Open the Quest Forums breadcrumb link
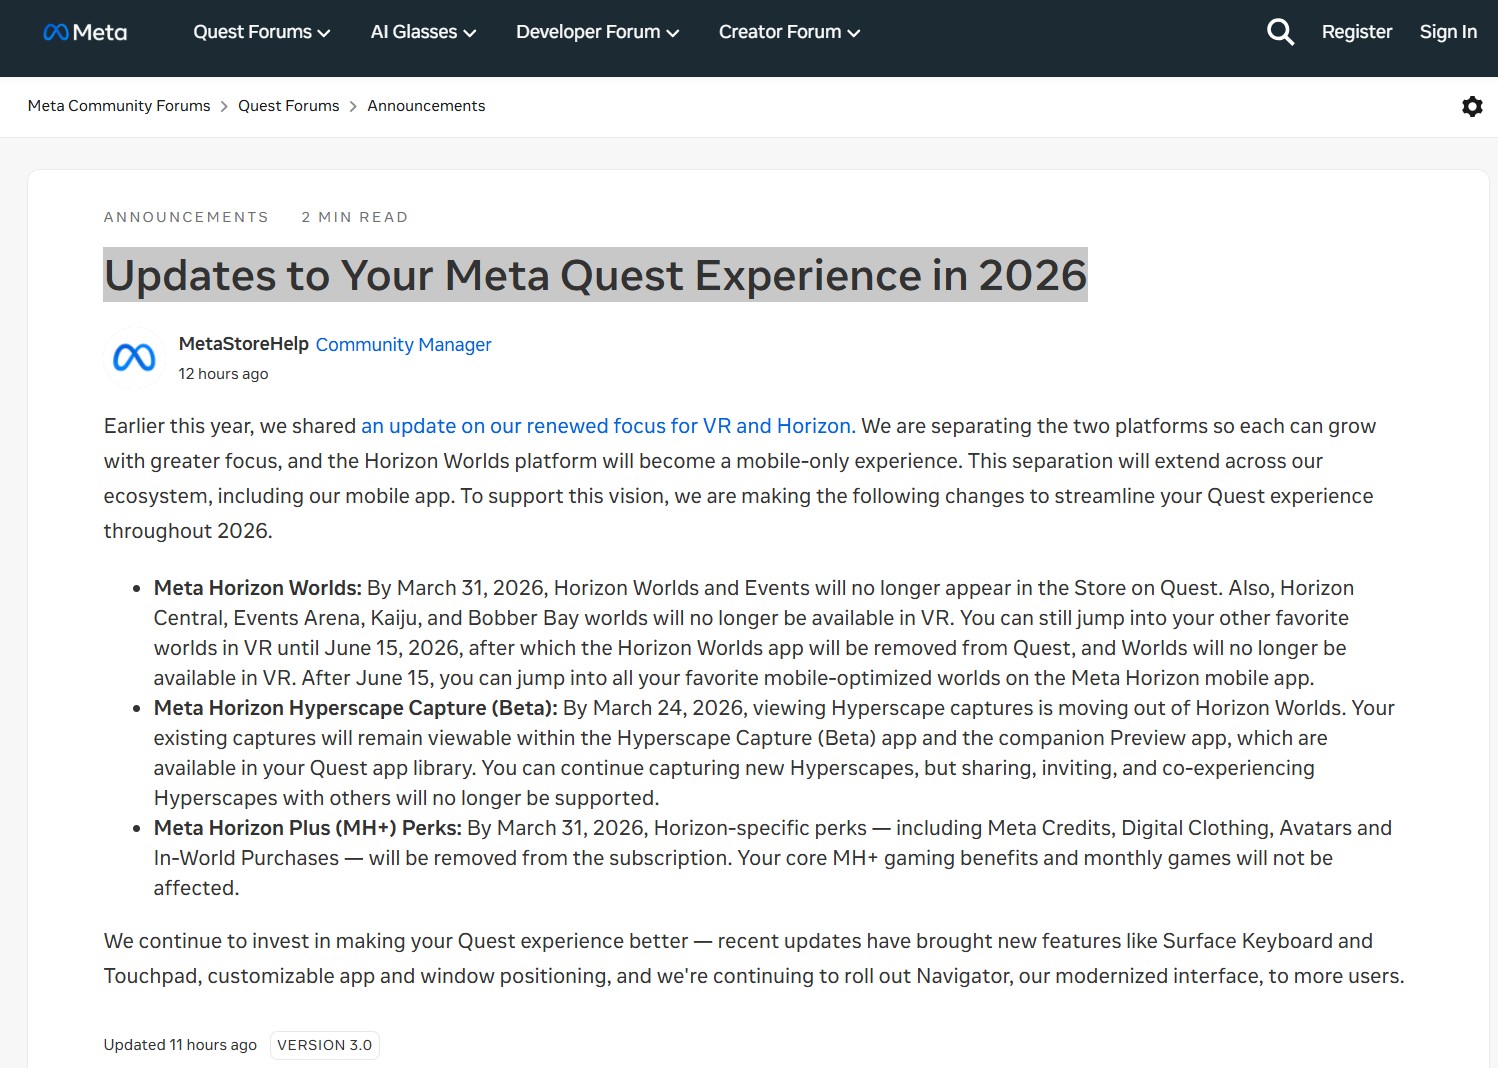This screenshot has height=1068, width=1498. click(x=288, y=106)
